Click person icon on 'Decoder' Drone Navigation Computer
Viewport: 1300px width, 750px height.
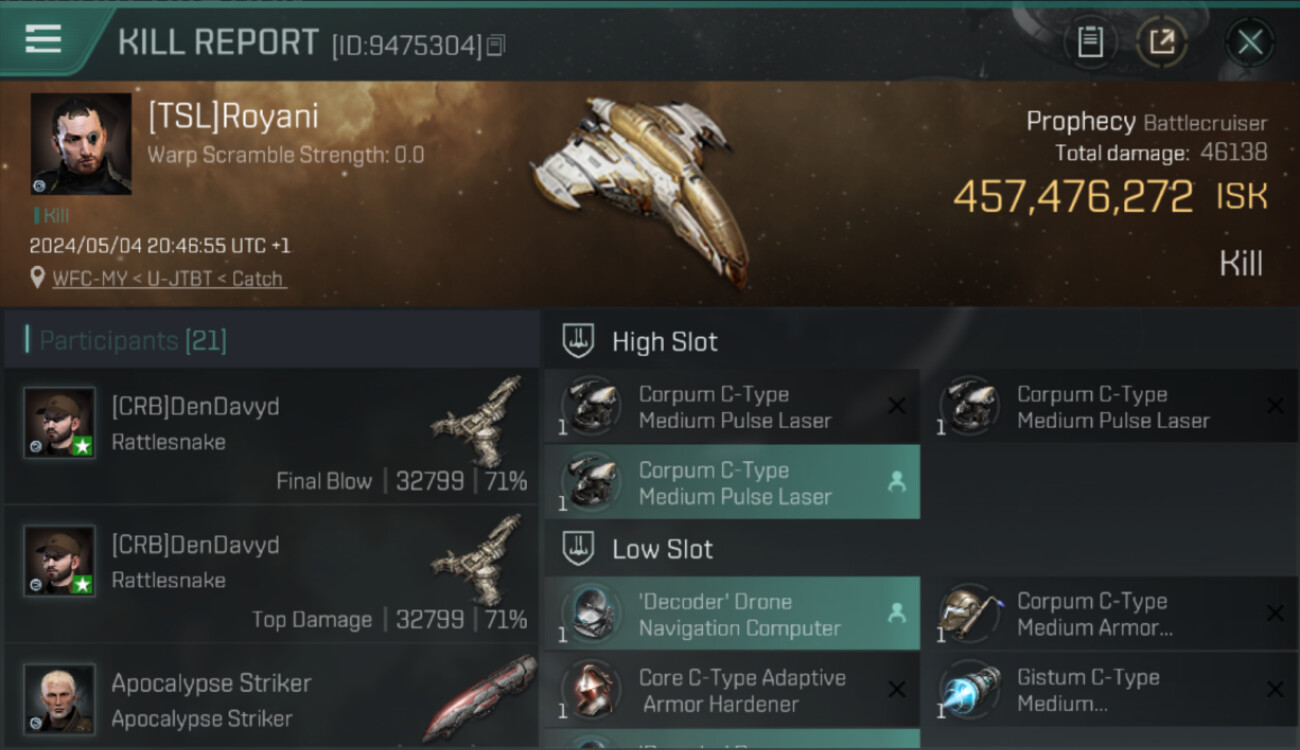point(897,614)
